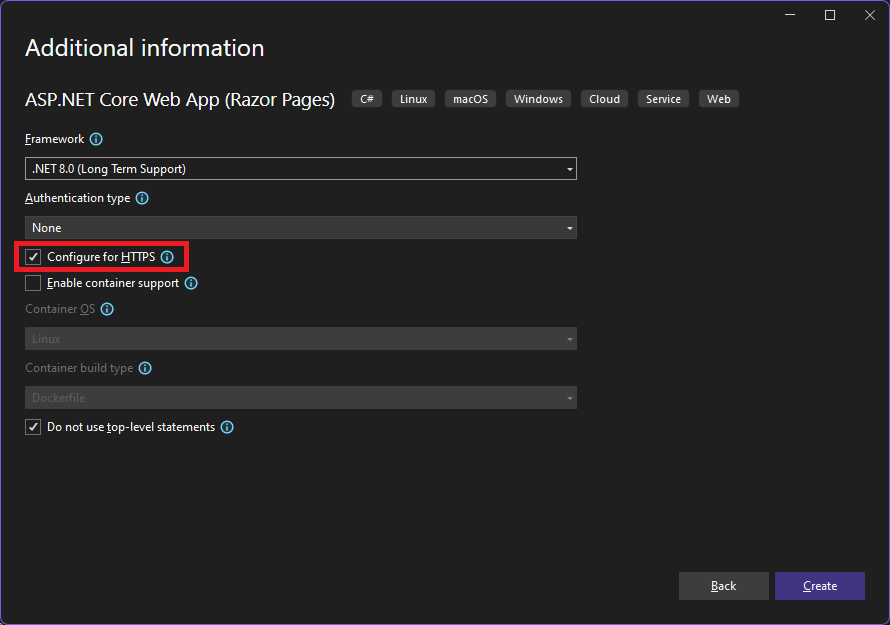
Task: Click the Container build type info icon
Action: tap(145, 368)
